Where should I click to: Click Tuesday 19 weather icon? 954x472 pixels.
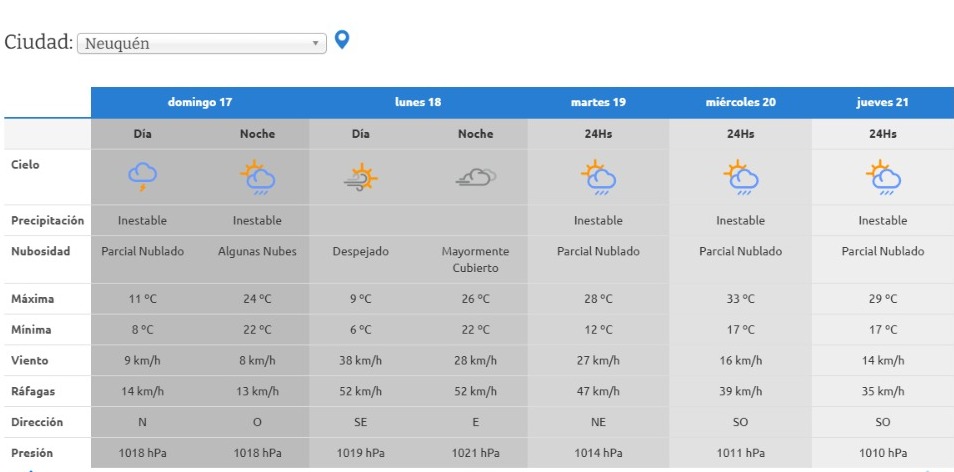598,177
